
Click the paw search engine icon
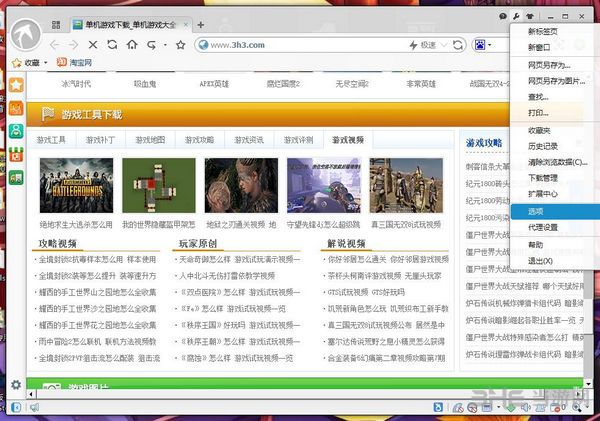coord(482,45)
